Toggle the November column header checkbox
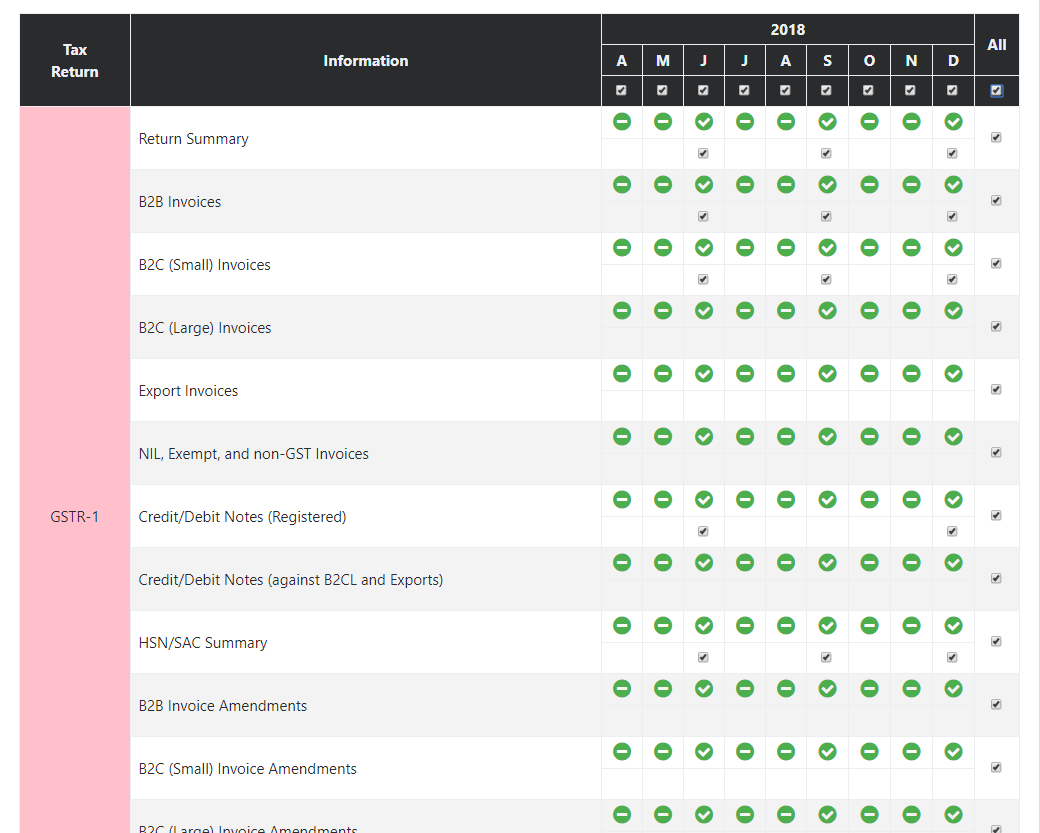The image size is (1040, 833). [910, 90]
